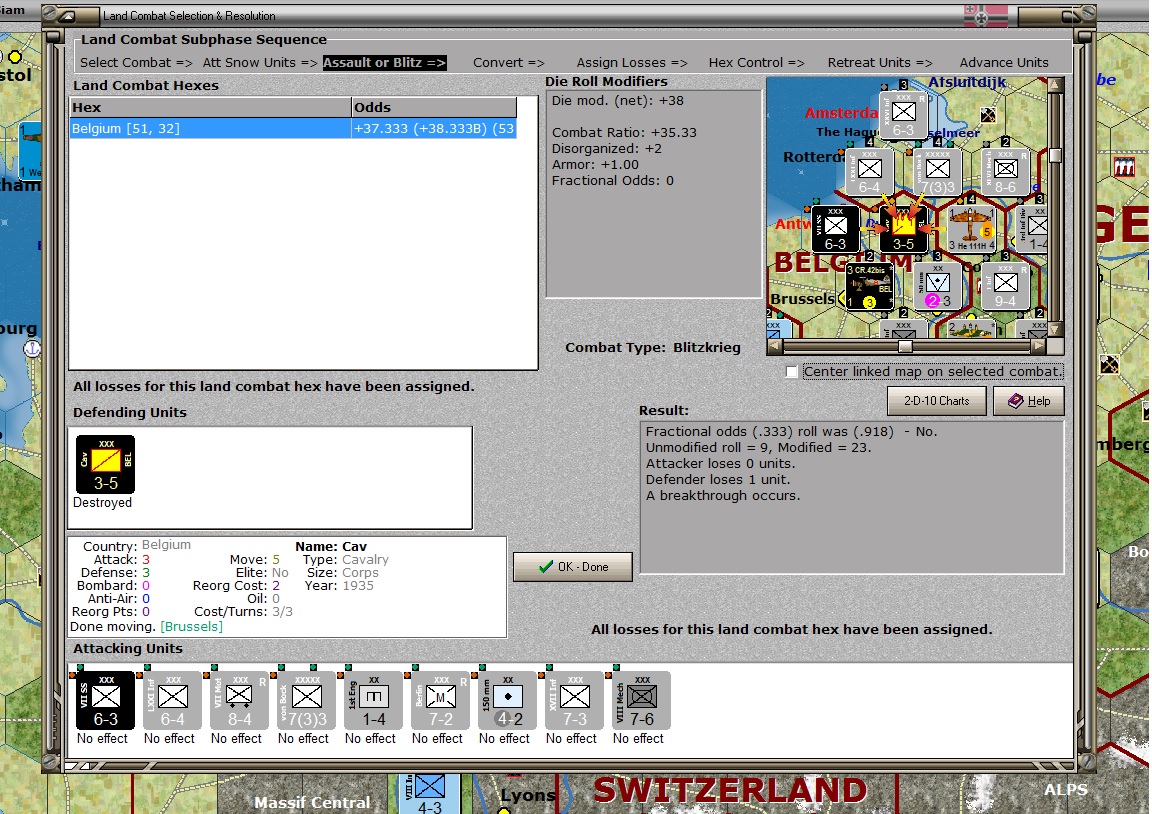Click the 7(3)3 HQ counter on minimap

937,172
